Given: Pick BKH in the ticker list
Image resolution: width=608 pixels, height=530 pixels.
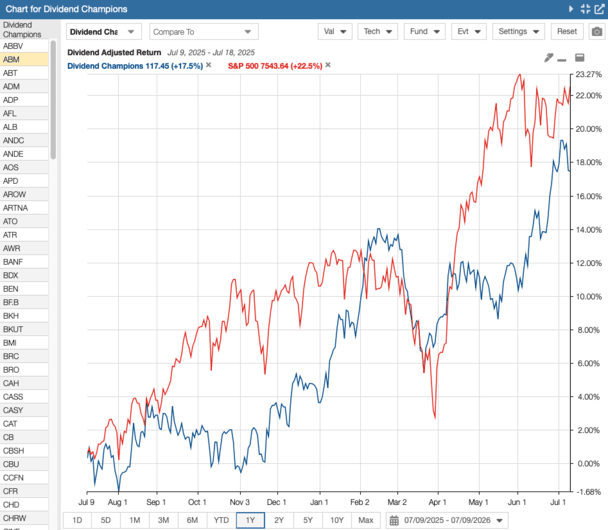Looking at the screenshot, I should 24,316.
